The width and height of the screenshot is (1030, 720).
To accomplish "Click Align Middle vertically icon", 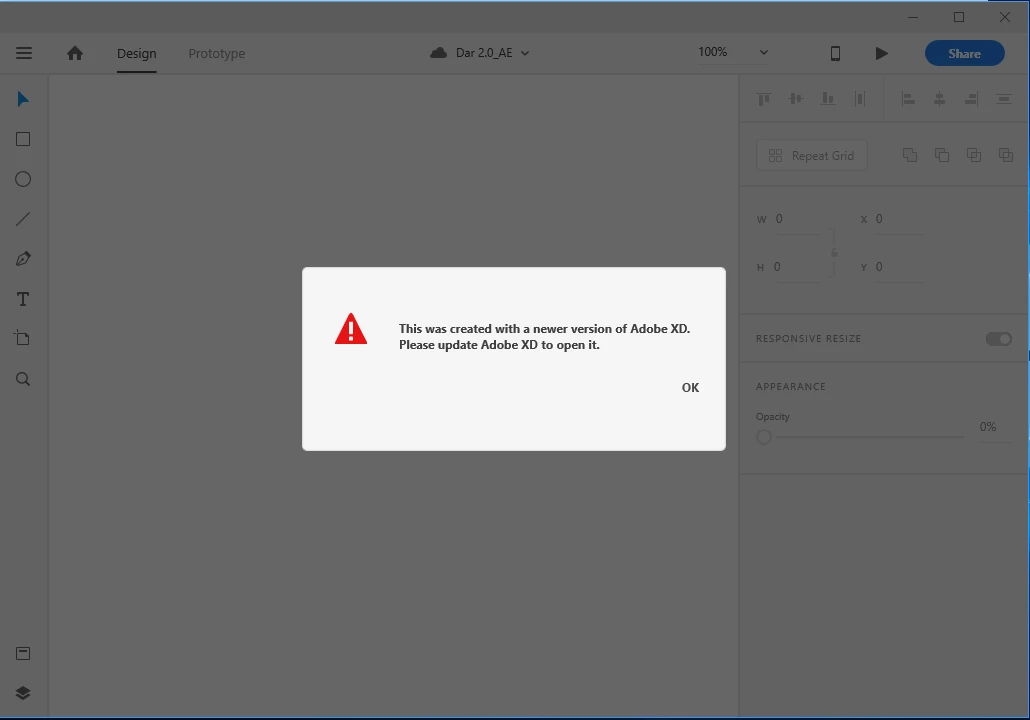I will (795, 99).
